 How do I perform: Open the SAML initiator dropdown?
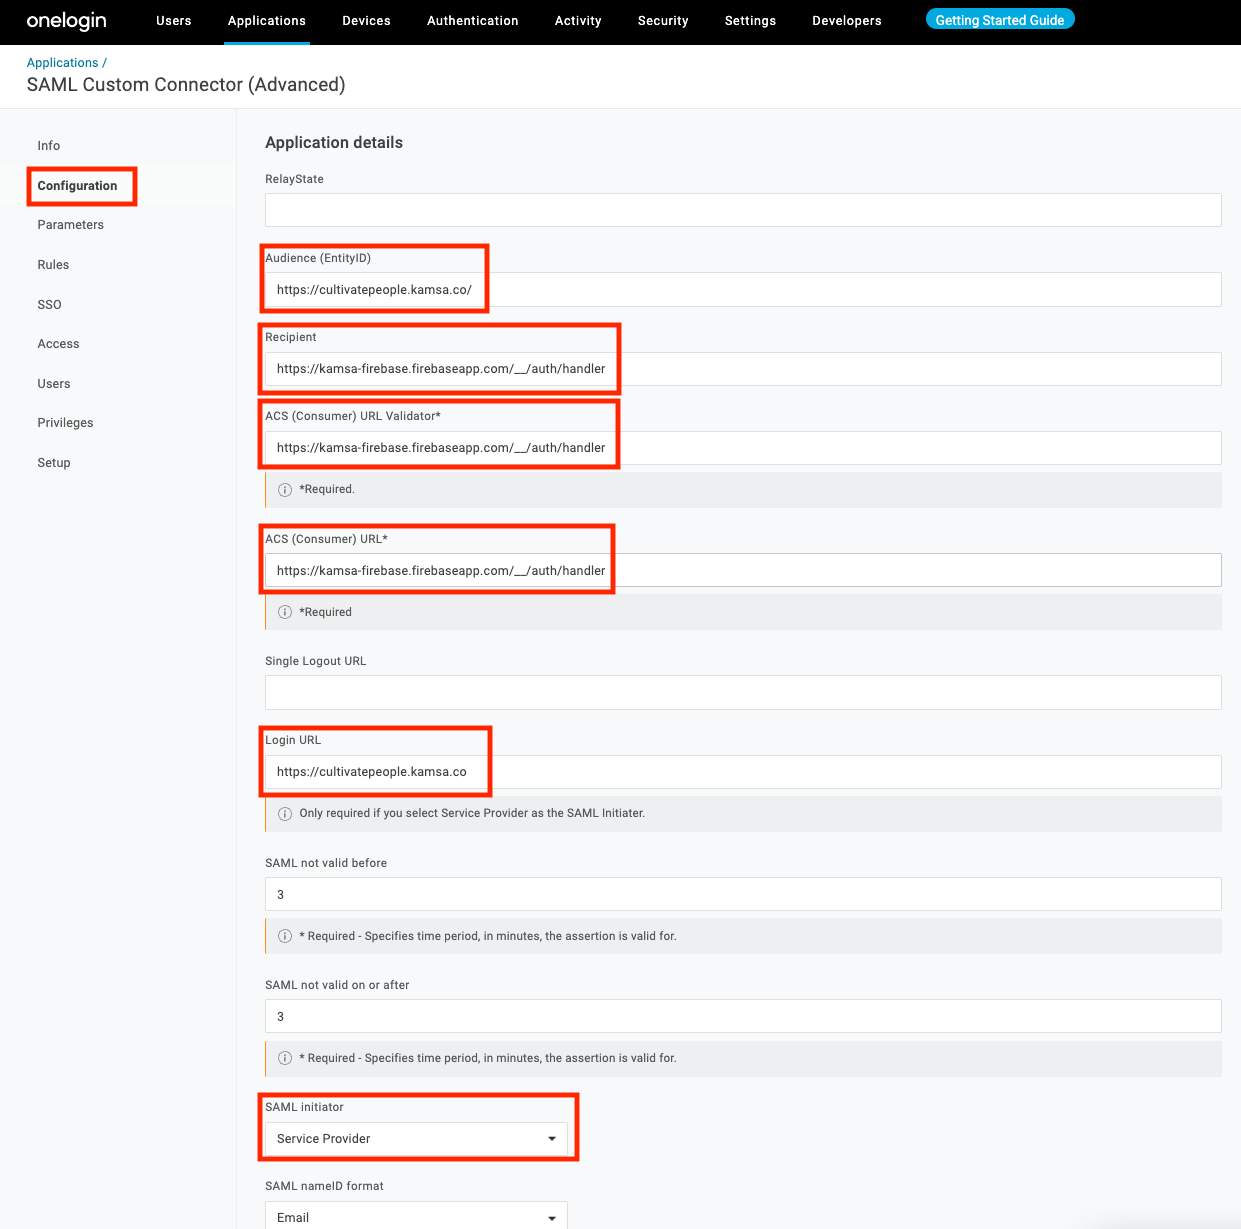click(416, 1139)
